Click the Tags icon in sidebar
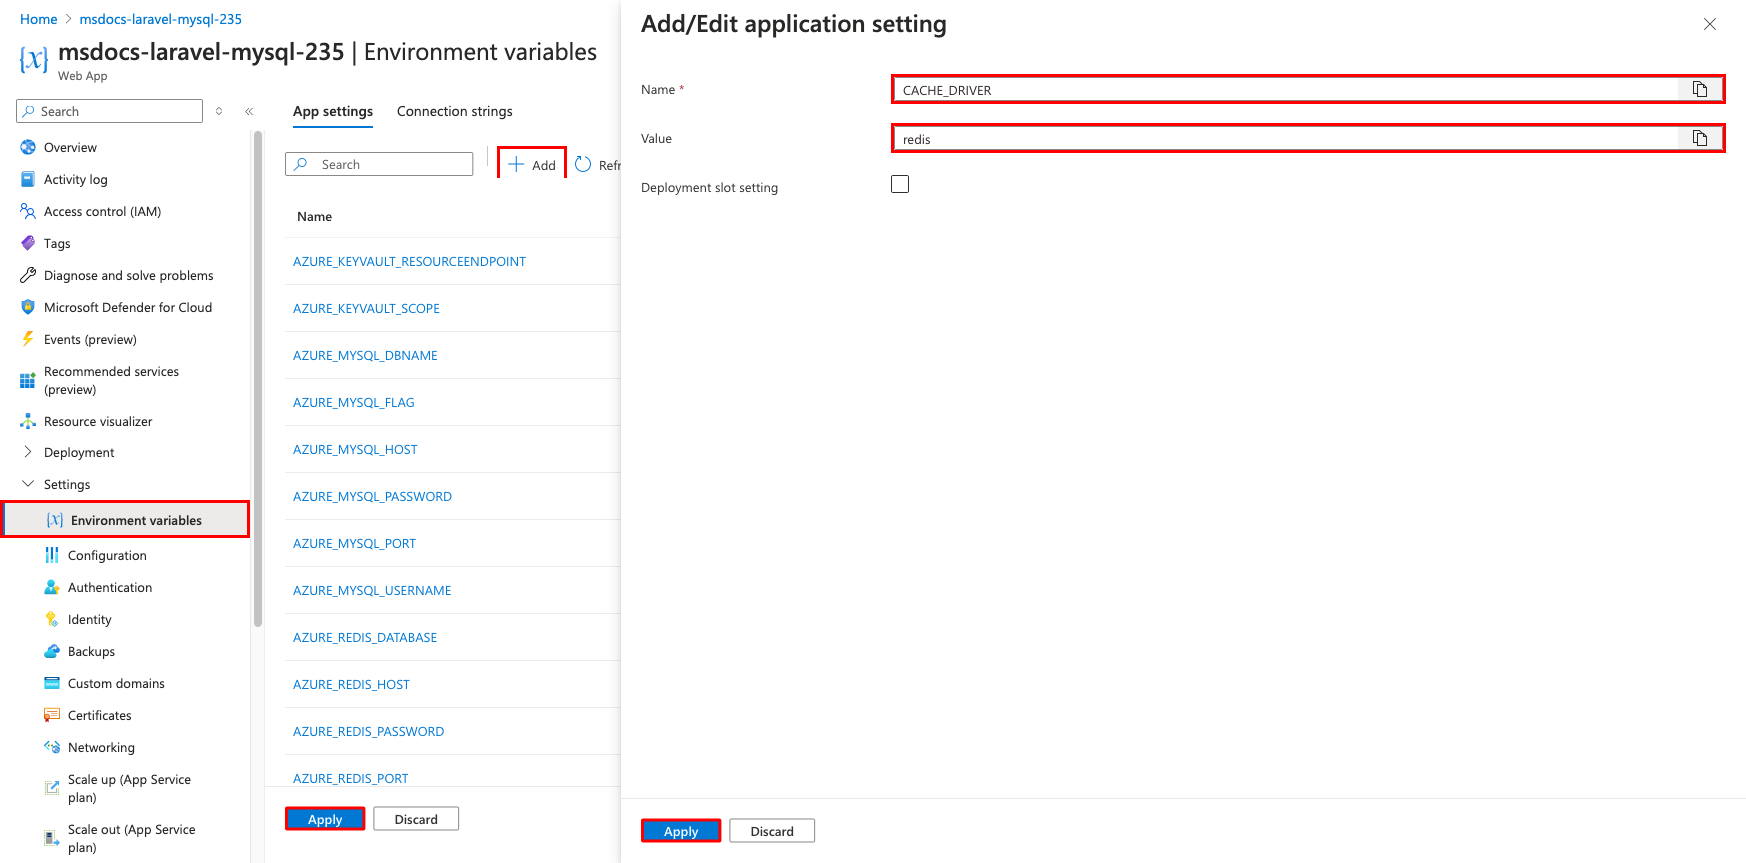Image resolution: width=1746 pixels, height=863 pixels. (28, 243)
